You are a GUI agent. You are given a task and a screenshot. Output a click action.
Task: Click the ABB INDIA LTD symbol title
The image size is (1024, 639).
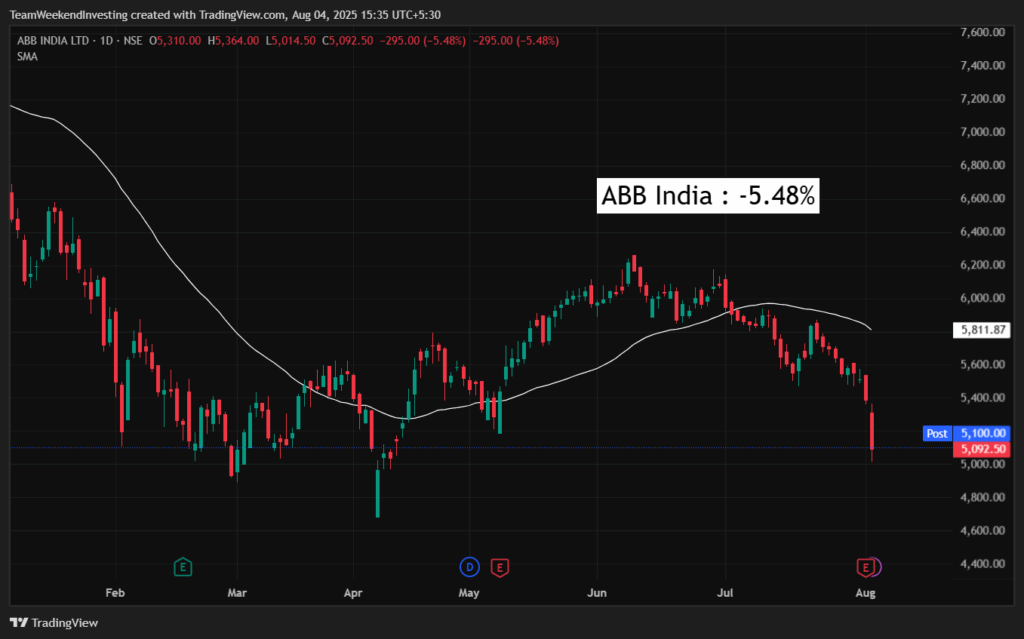[x=53, y=41]
